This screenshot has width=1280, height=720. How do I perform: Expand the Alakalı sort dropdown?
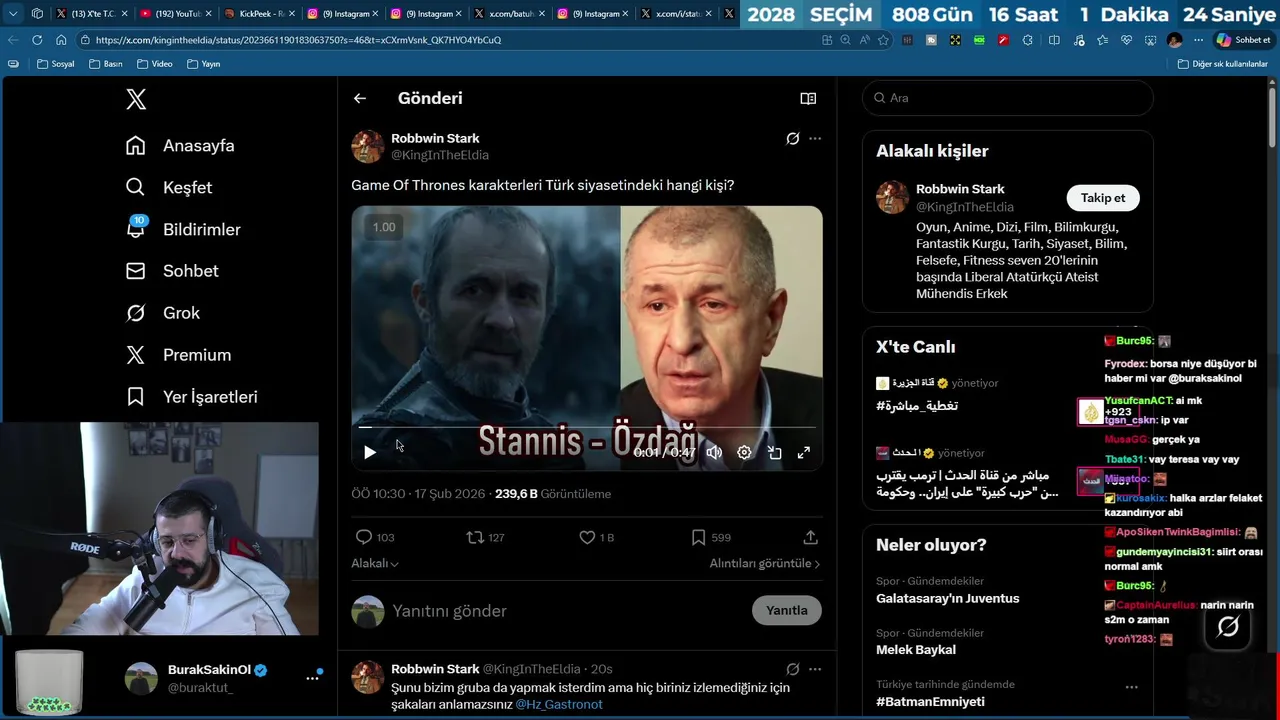click(x=375, y=563)
